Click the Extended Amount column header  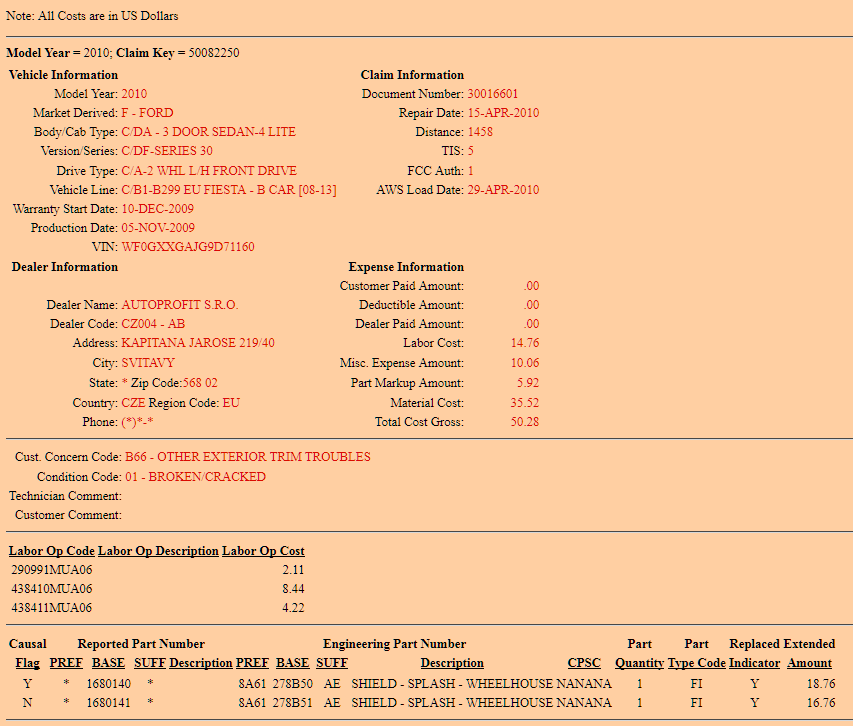click(x=809, y=663)
